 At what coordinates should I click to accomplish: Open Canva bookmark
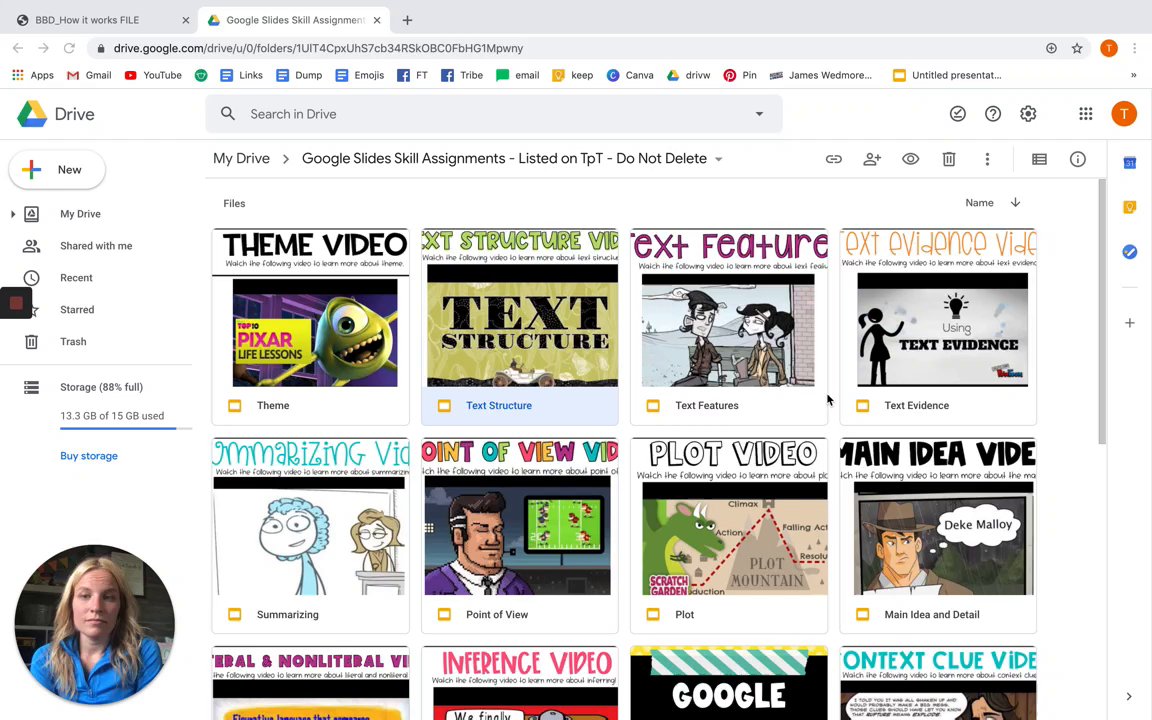[x=630, y=75]
